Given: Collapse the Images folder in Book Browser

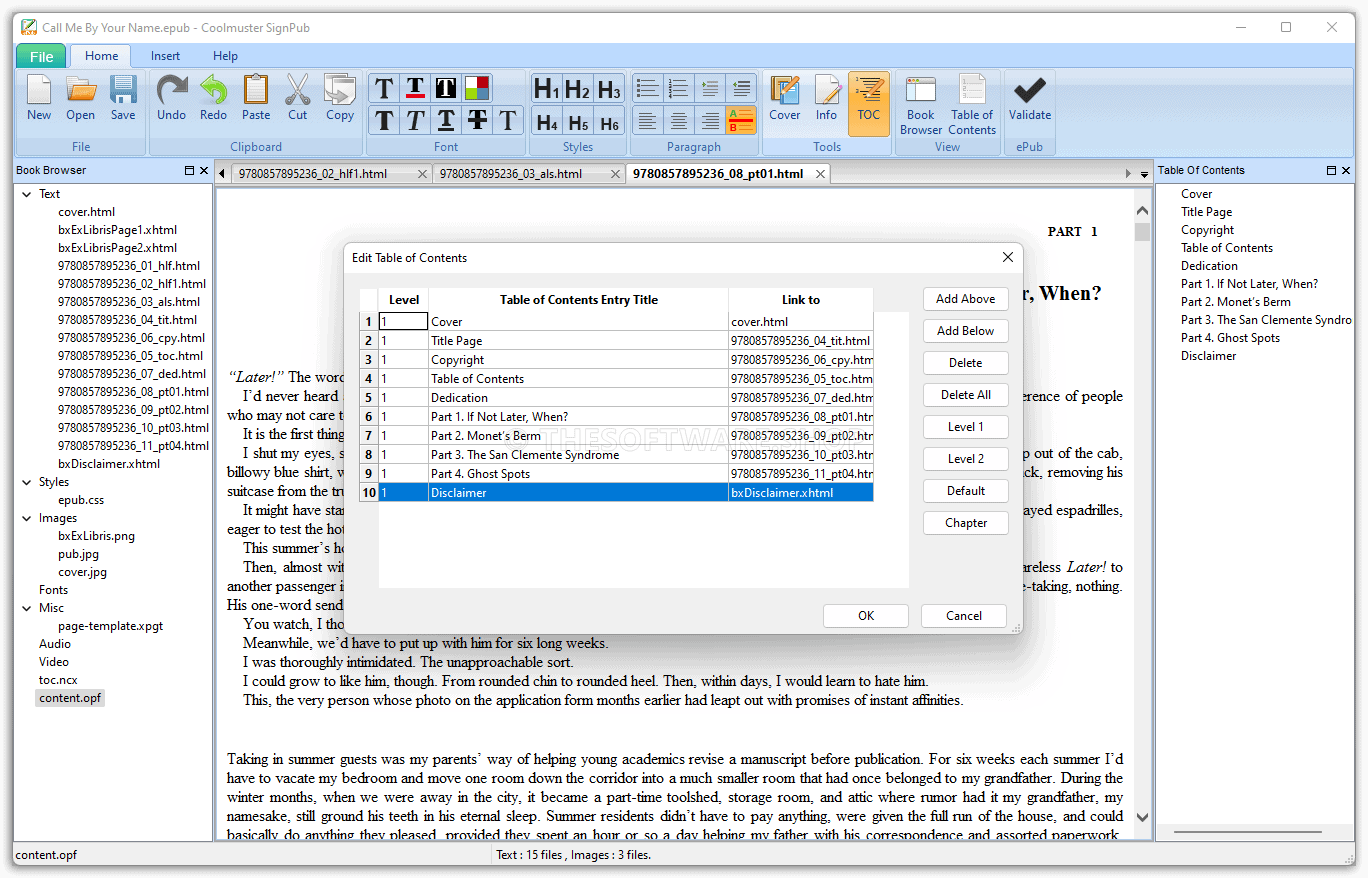Looking at the screenshot, I should 27,518.
